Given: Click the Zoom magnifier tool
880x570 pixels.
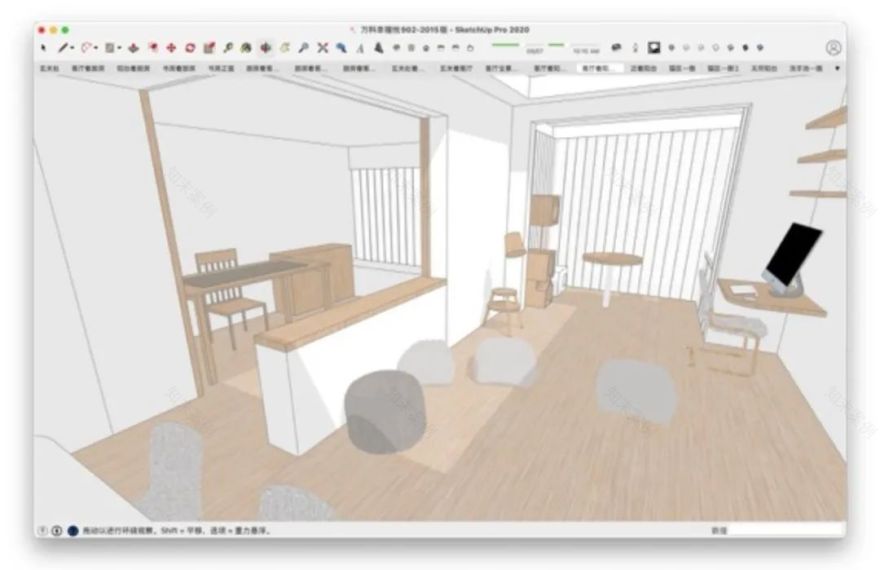Looking at the screenshot, I should point(303,47).
